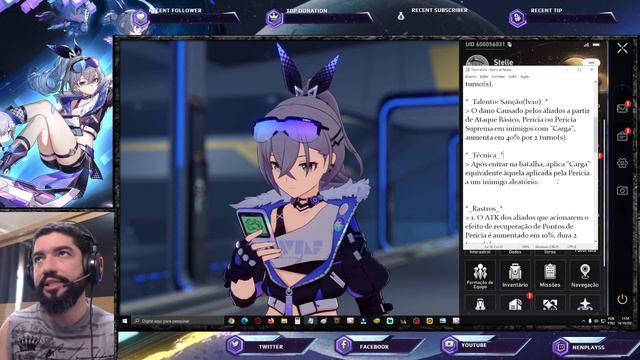Click Stelle's profile avatar
640x360 pixels.
(477, 61)
